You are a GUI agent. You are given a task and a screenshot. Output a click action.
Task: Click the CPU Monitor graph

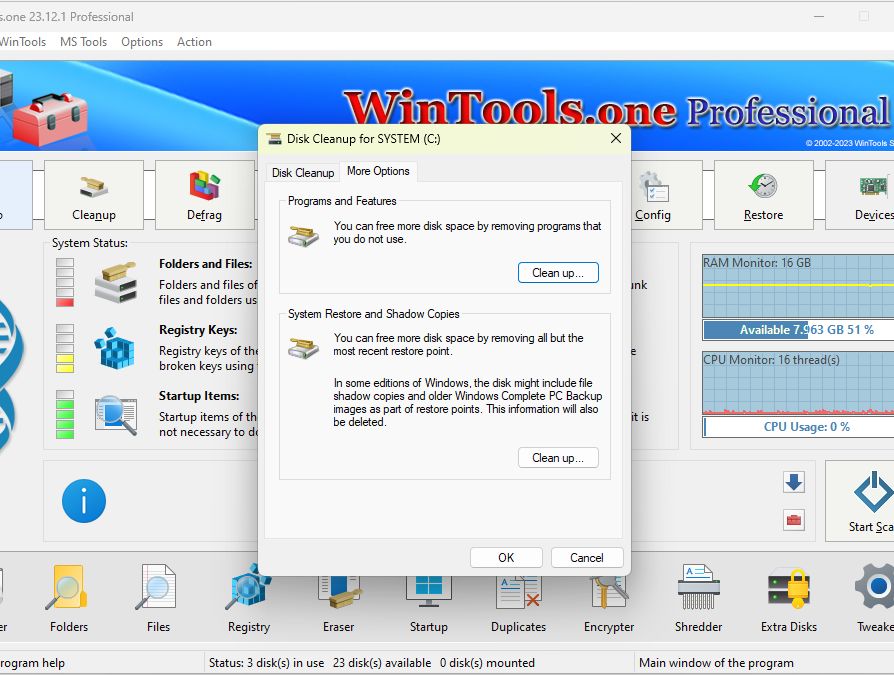point(799,383)
